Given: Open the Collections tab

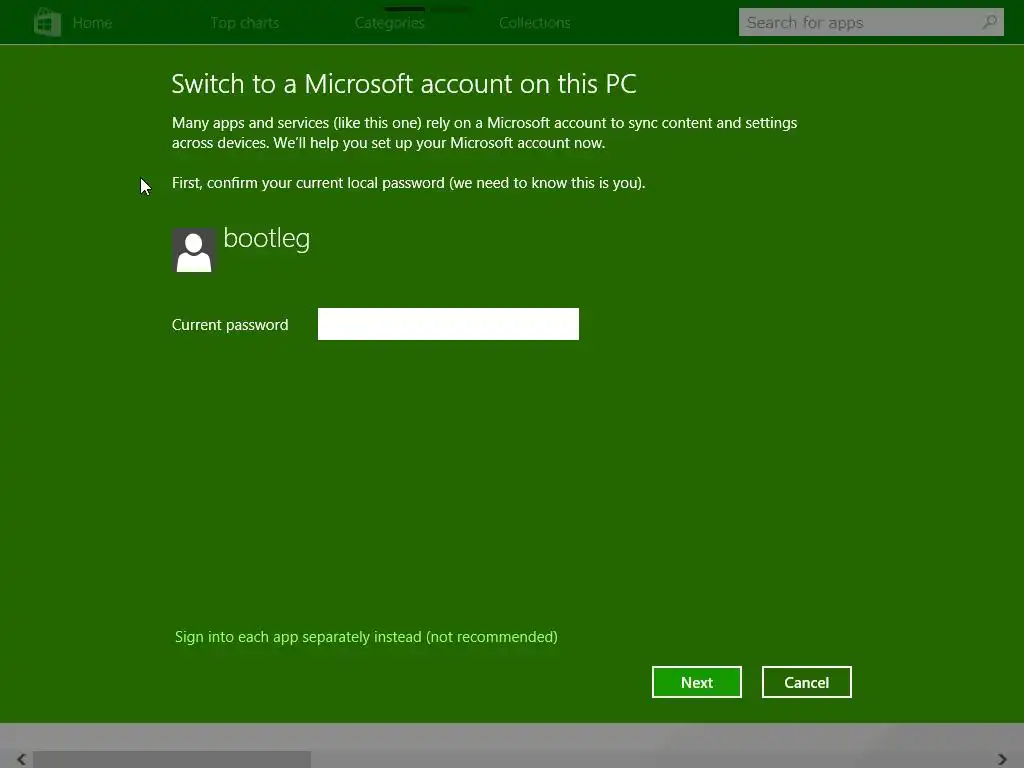Looking at the screenshot, I should click(x=535, y=23).
